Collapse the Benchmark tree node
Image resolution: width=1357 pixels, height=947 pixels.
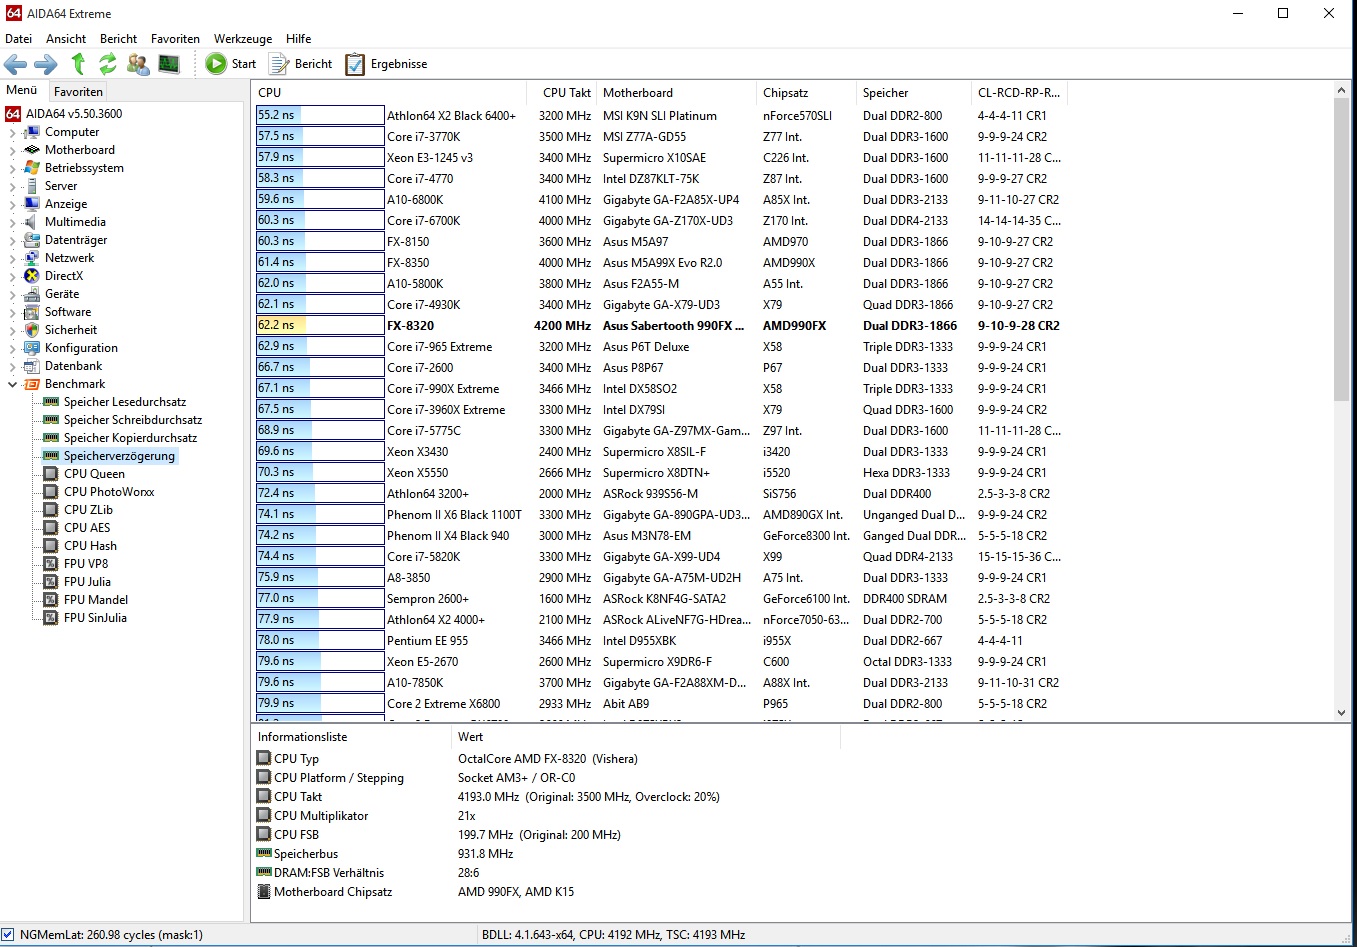pyautogui.click(x=12, y=384)
